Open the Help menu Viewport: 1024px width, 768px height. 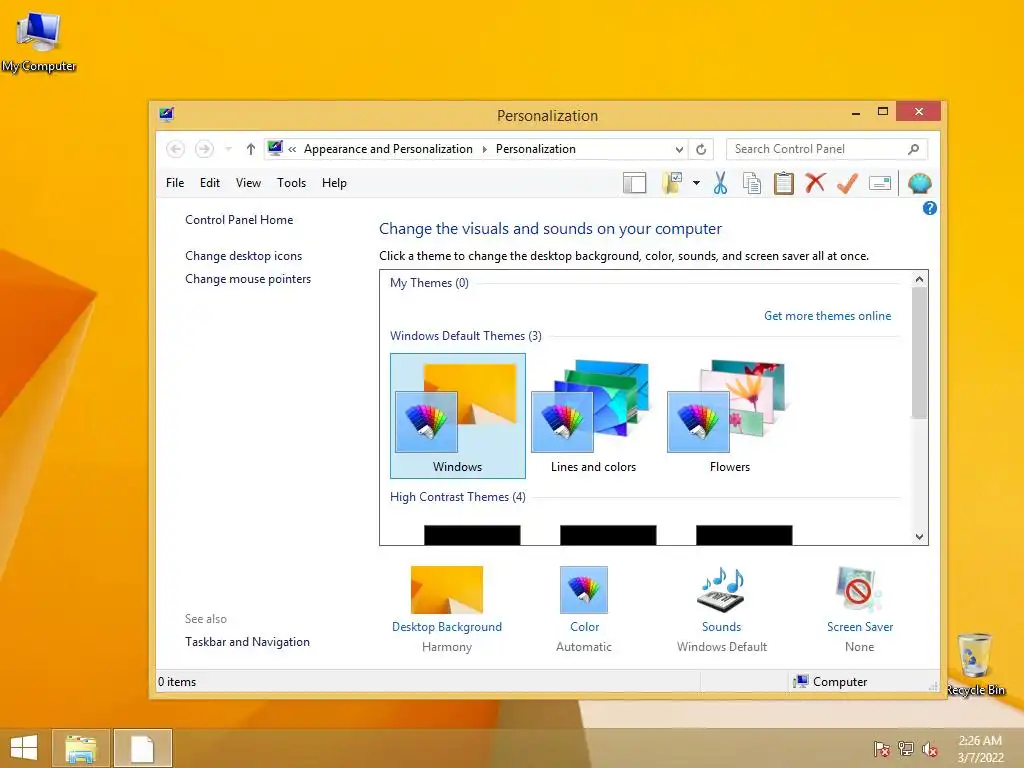tap(334, 183)
